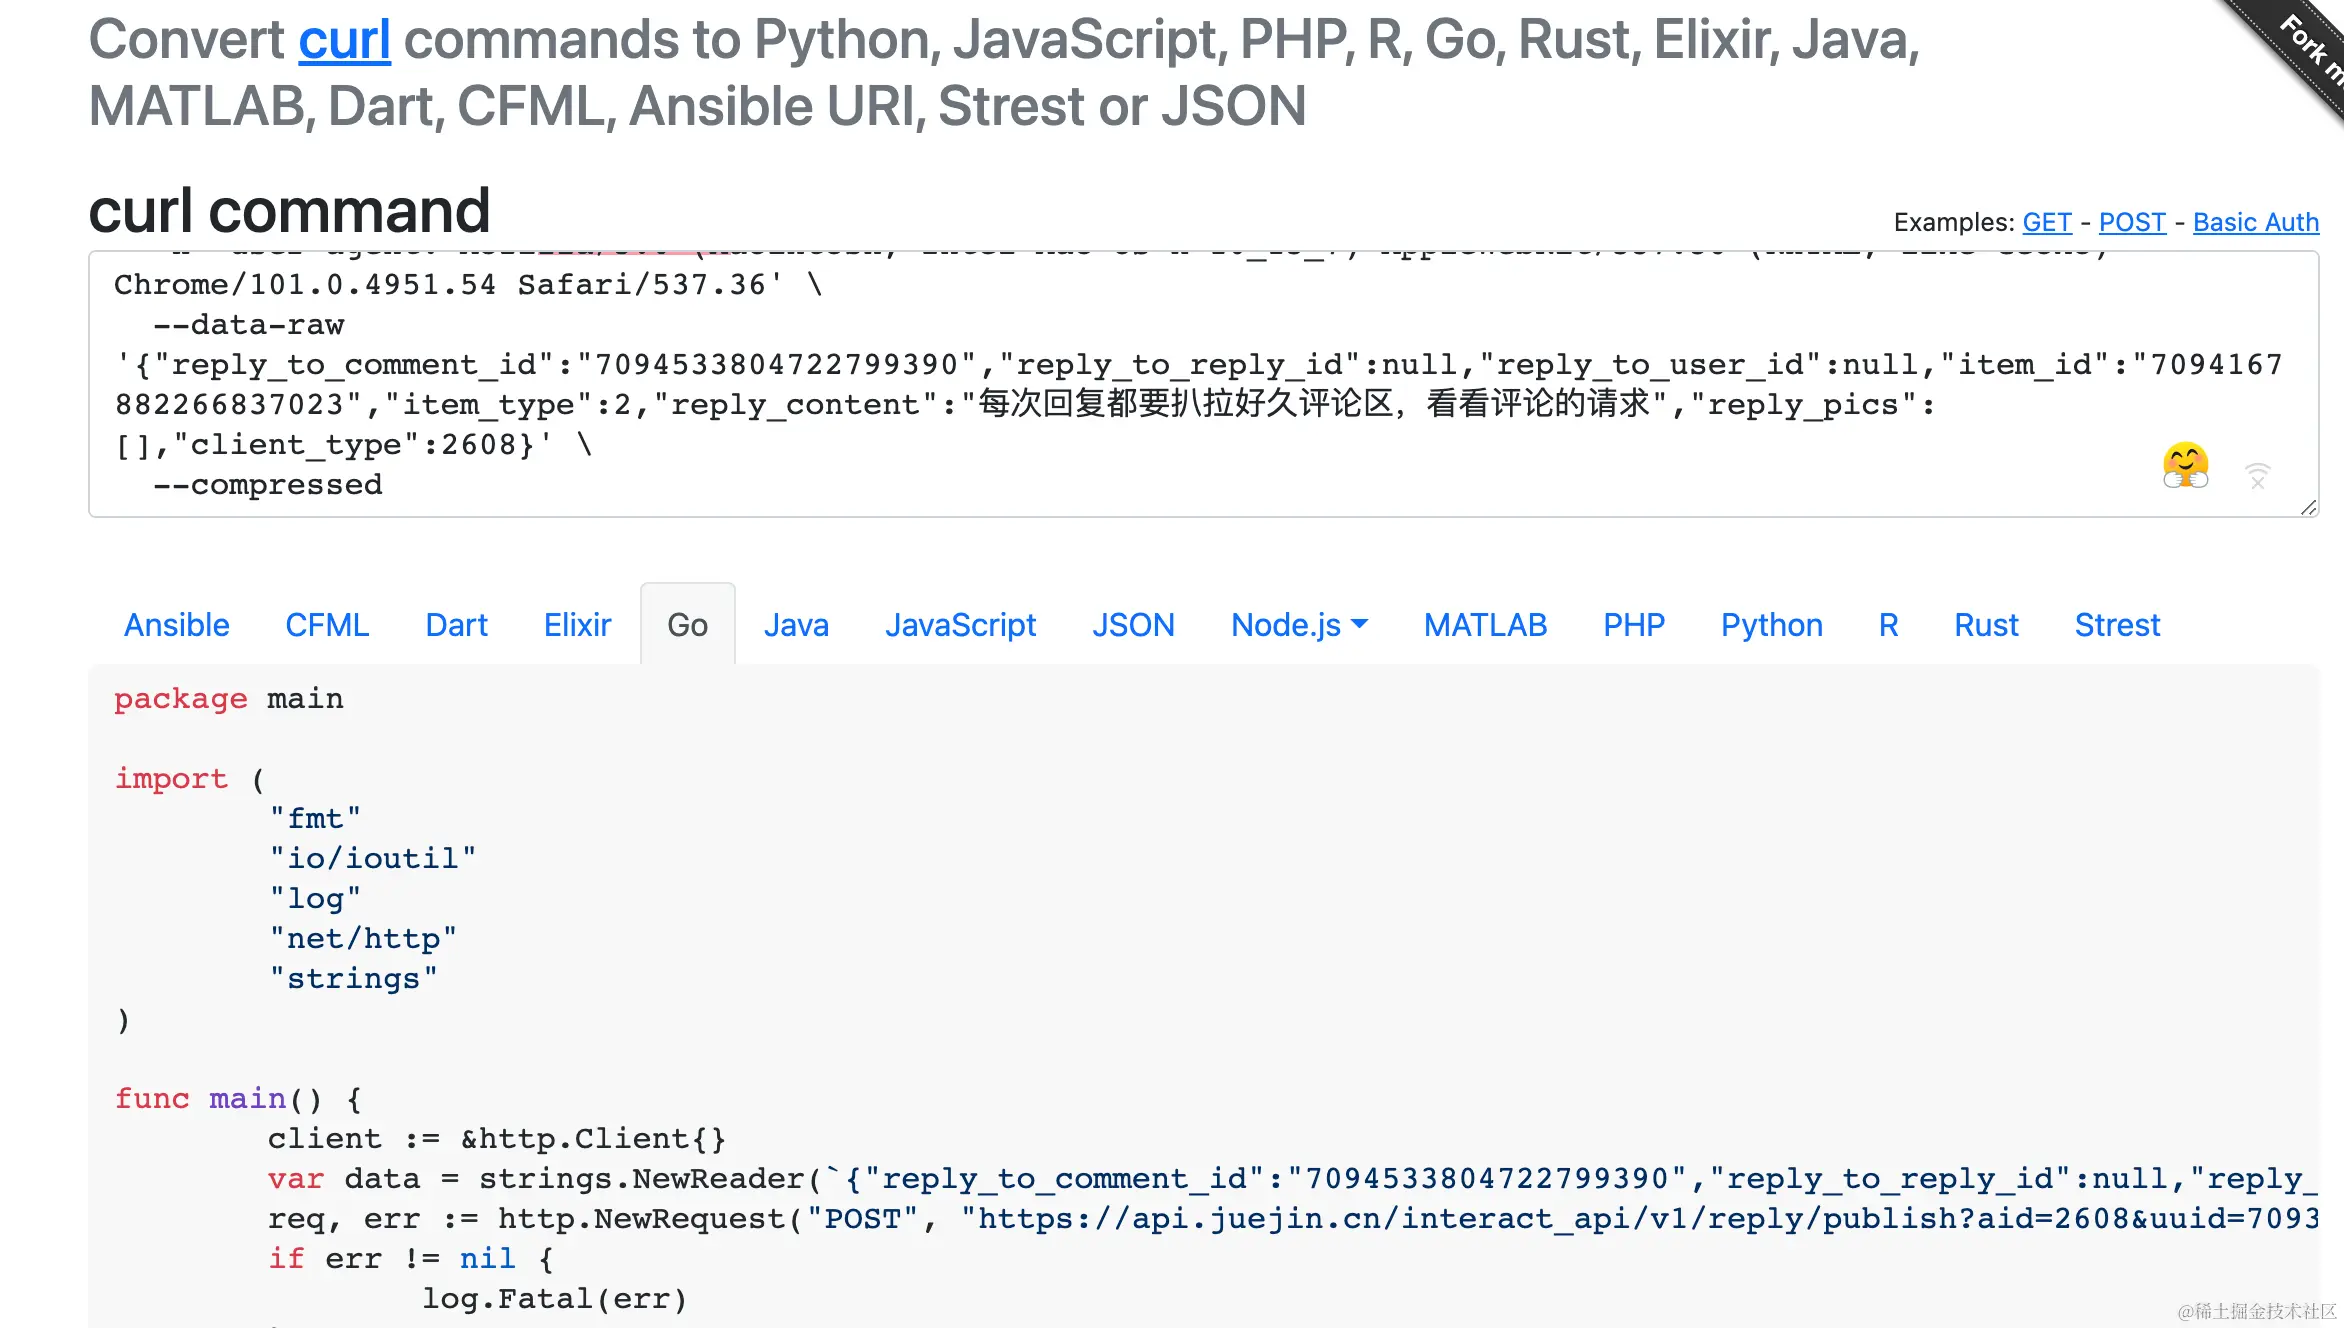Load the GET example link
Image resolution: width=2344 pixels, height=1328 pixels.
(2047, 222)
